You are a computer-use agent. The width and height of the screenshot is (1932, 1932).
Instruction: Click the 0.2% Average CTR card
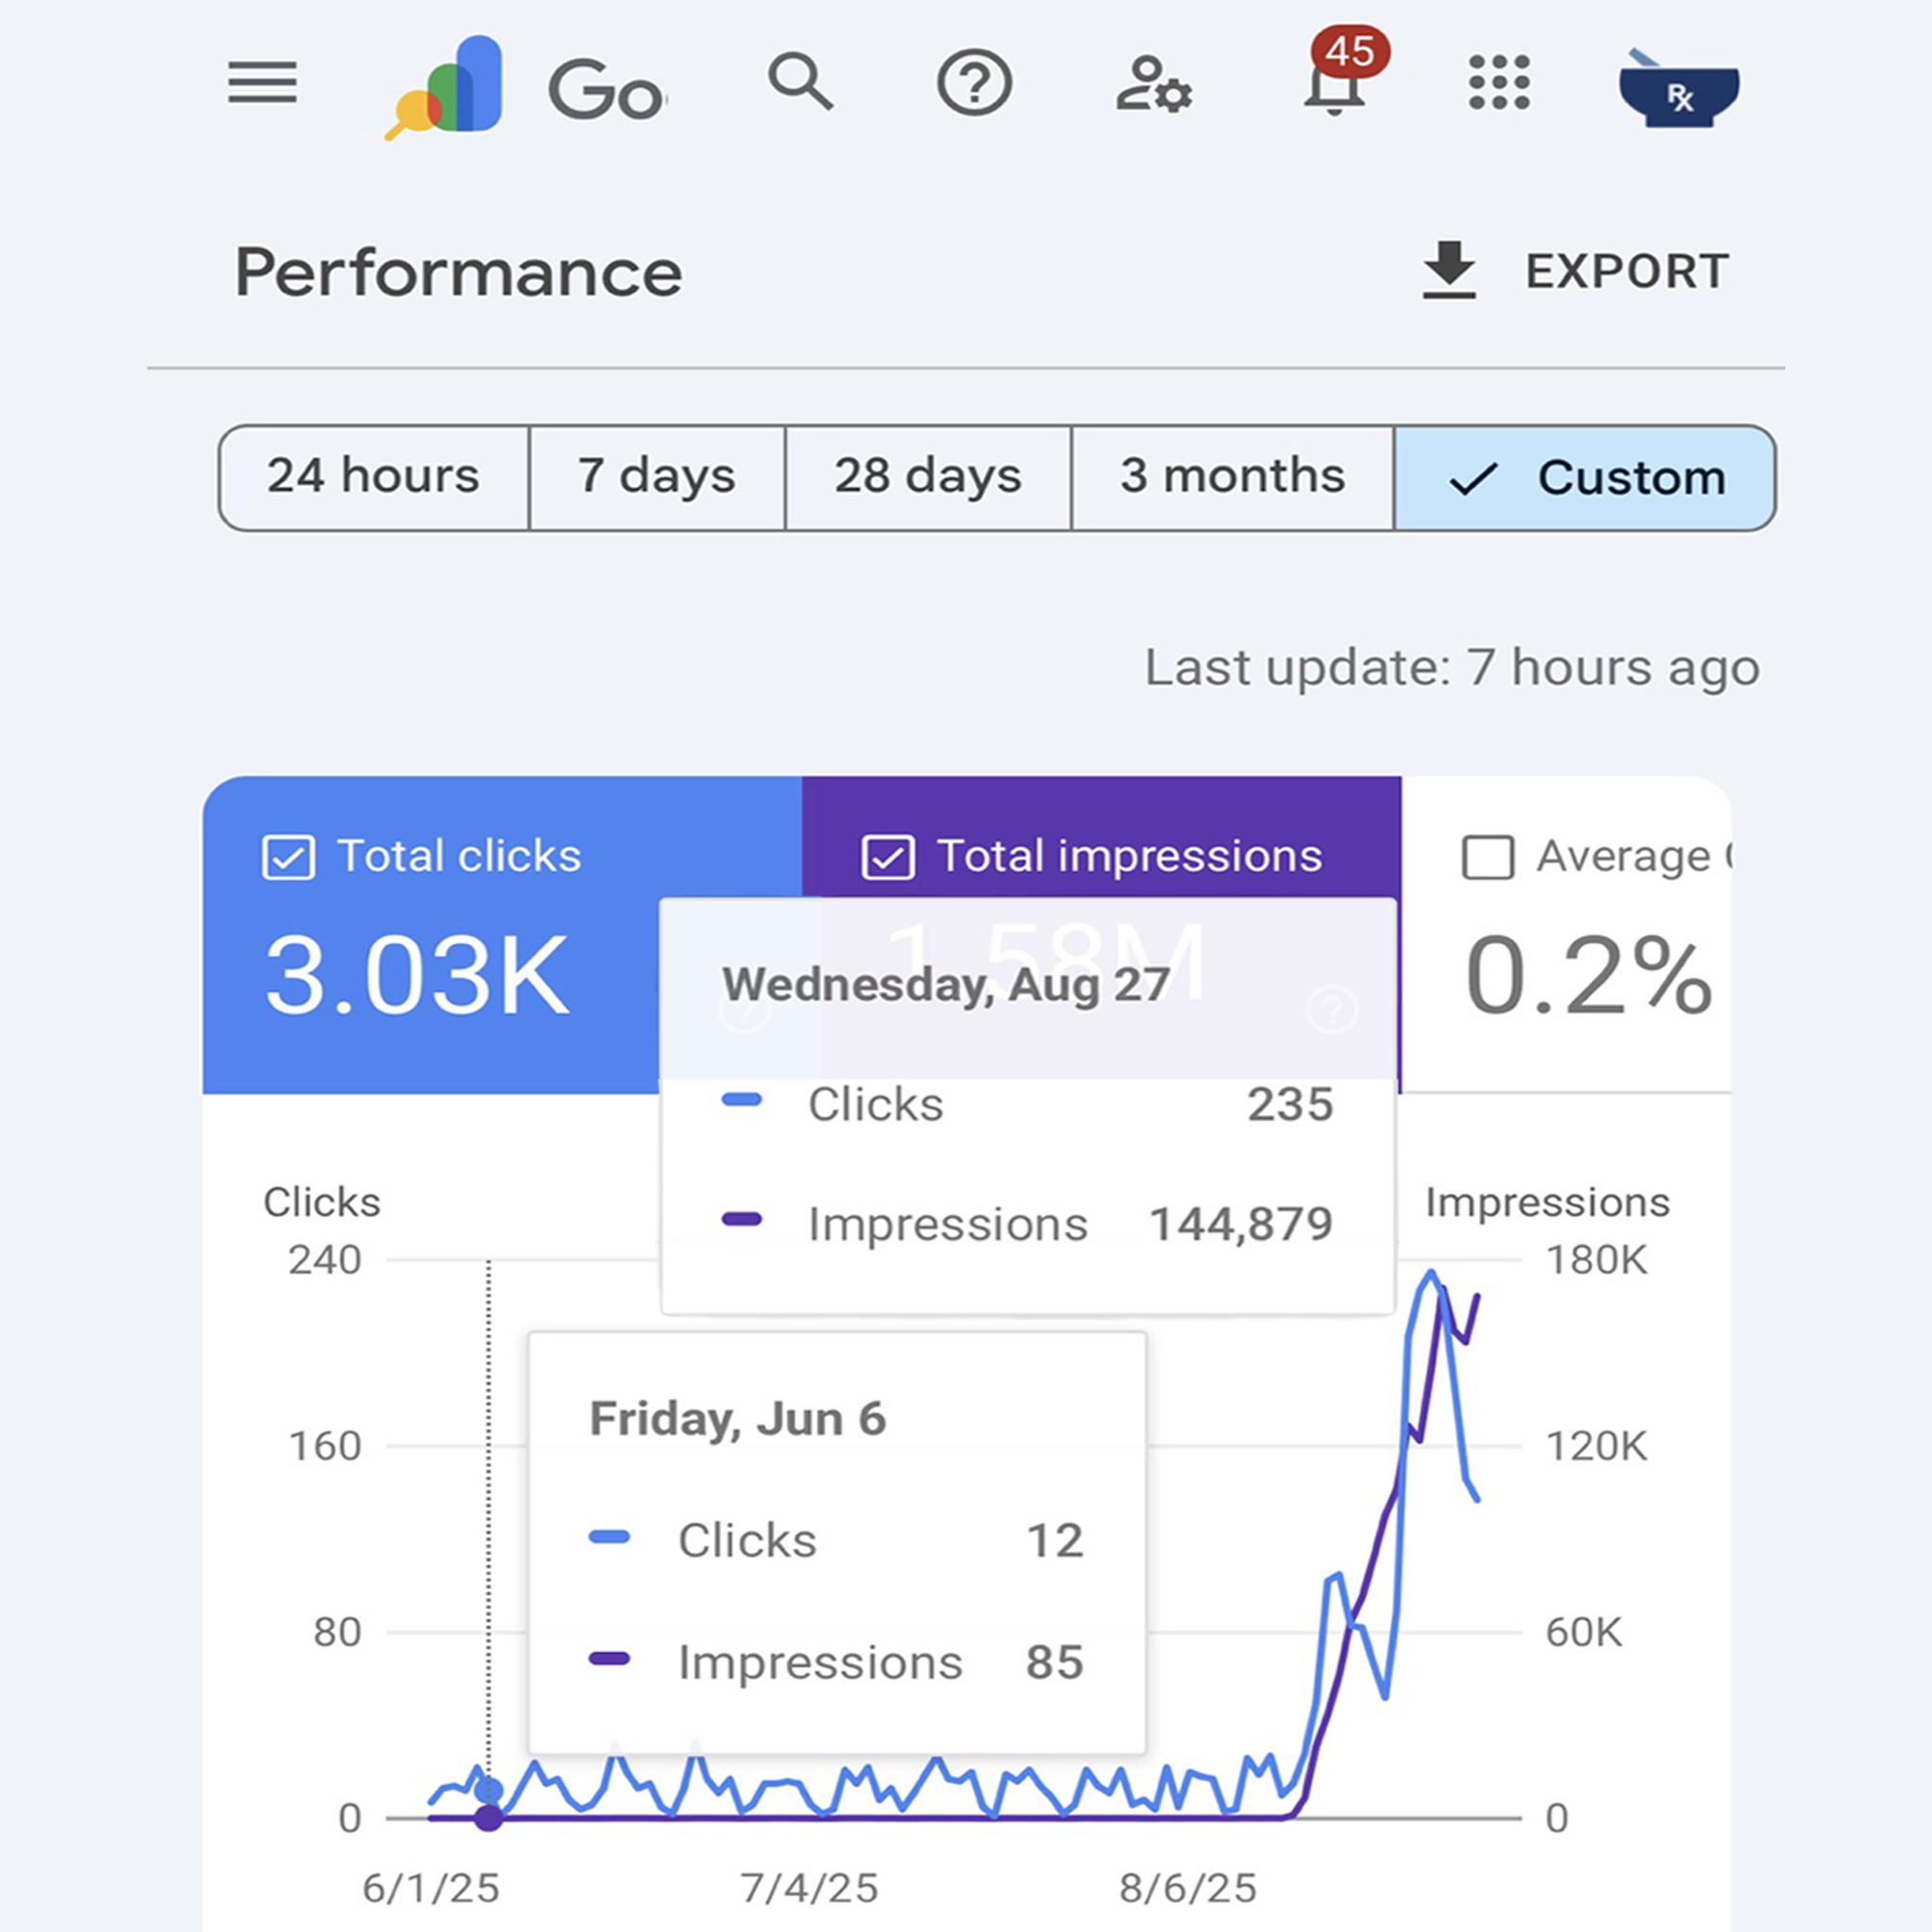[1588, 975]
